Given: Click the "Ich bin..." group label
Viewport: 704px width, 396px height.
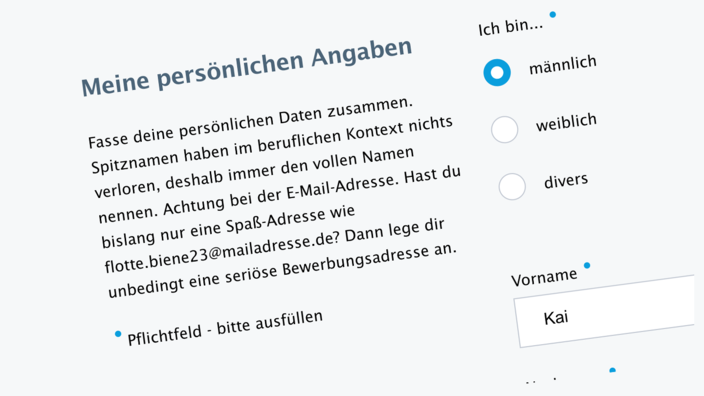Looking at the screenshot, I should pos(510,28).
